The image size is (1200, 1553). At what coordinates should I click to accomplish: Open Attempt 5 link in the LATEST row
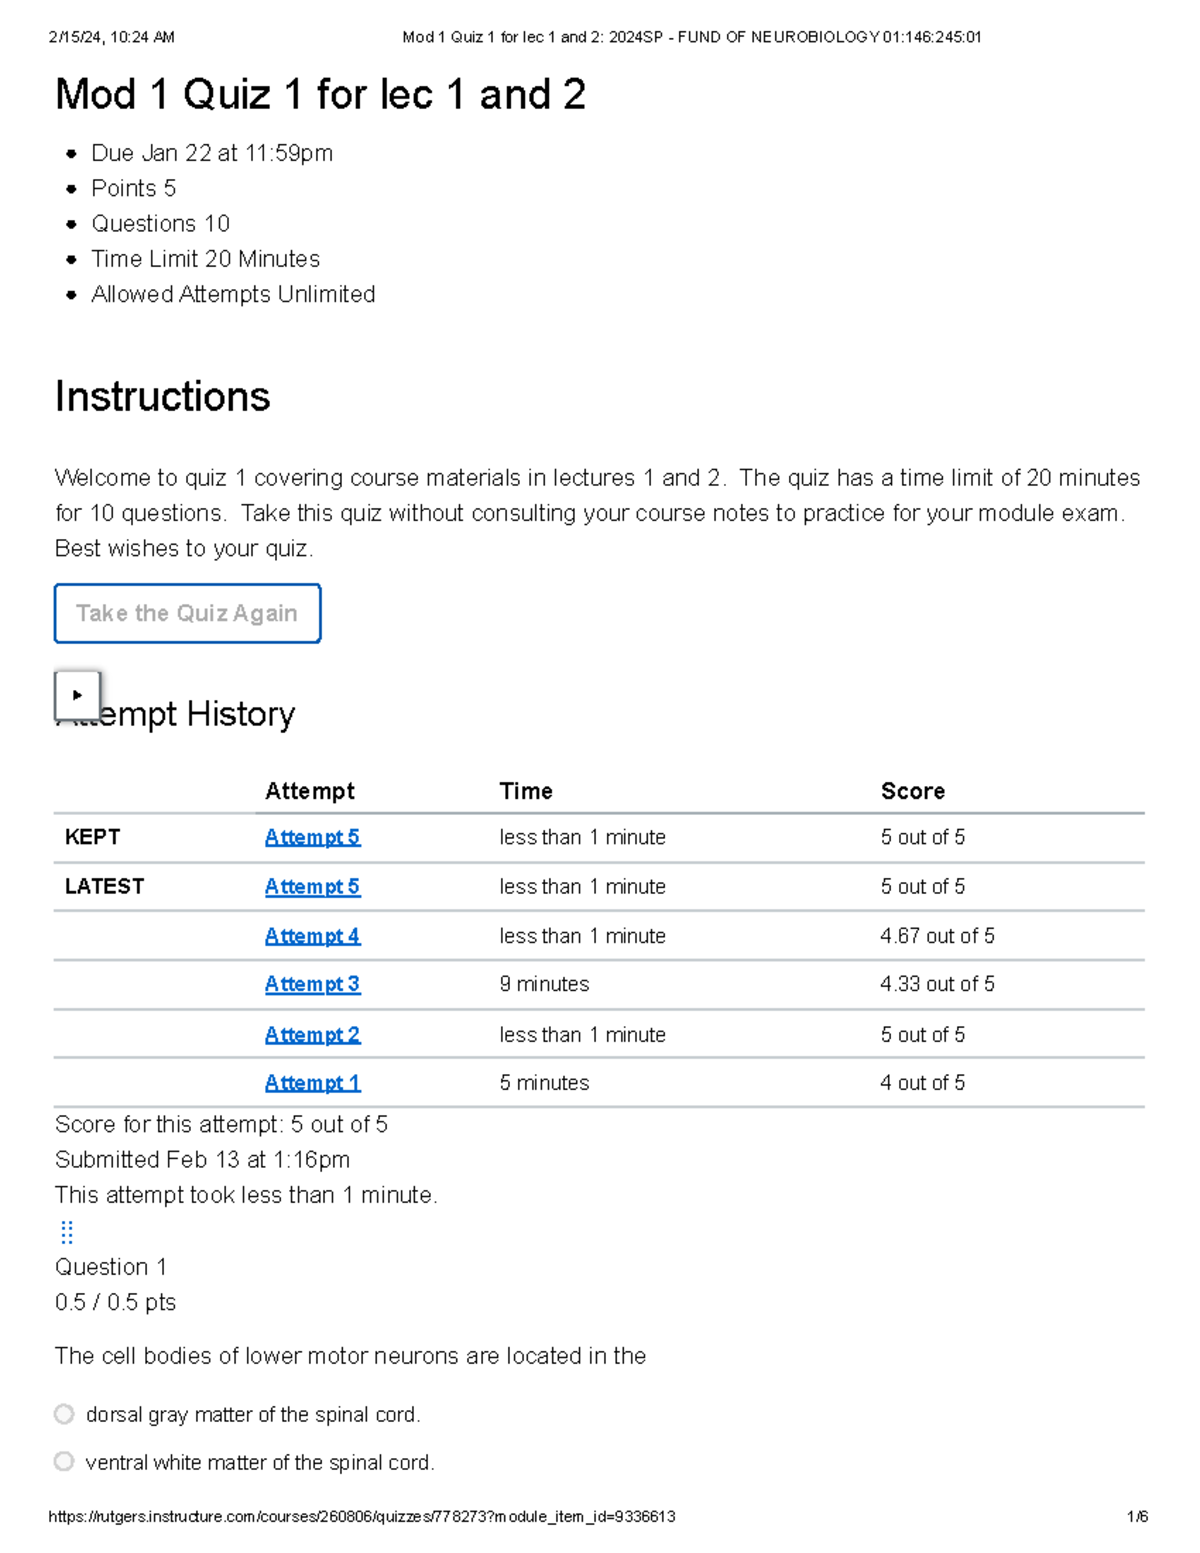point(312,886)
